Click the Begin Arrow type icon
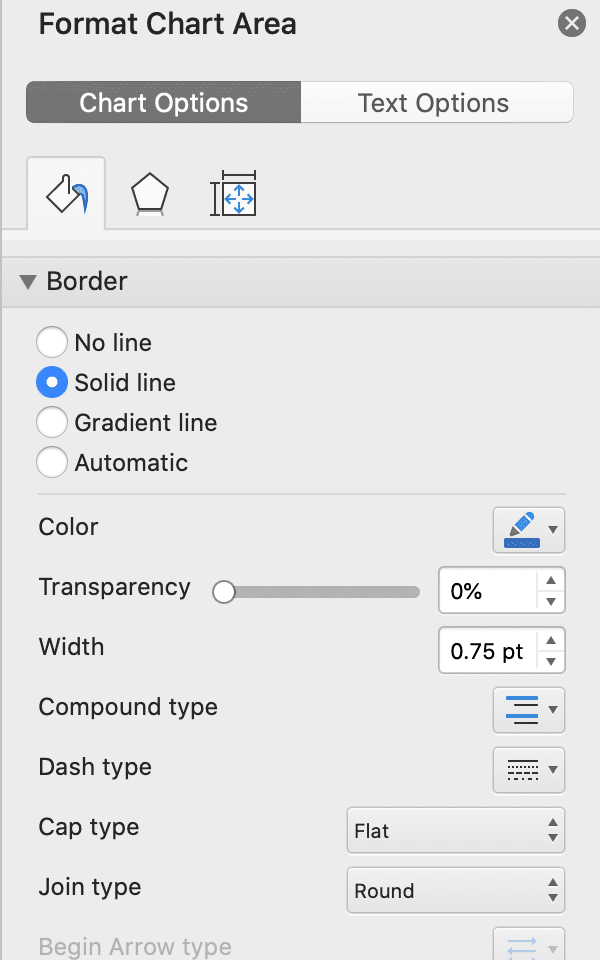Screen dimensions: 600x960 tap(521, 945)
